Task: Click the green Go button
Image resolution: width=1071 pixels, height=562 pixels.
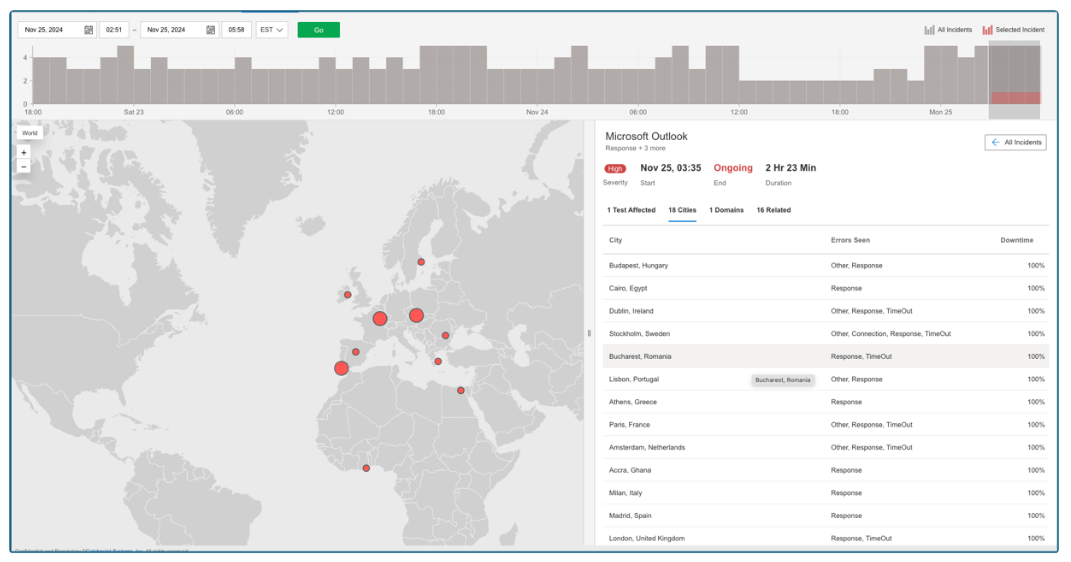Action: 318,30
